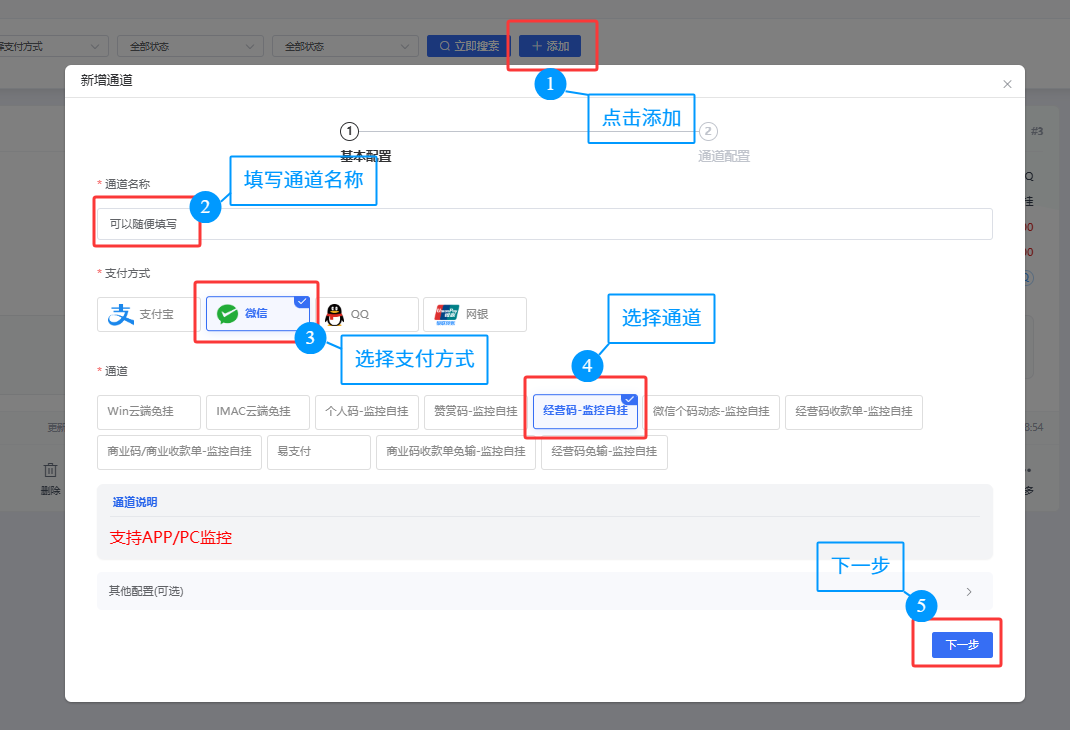
Task: Select the 经营码-监控自挂 channel
Action: point(585,411)
